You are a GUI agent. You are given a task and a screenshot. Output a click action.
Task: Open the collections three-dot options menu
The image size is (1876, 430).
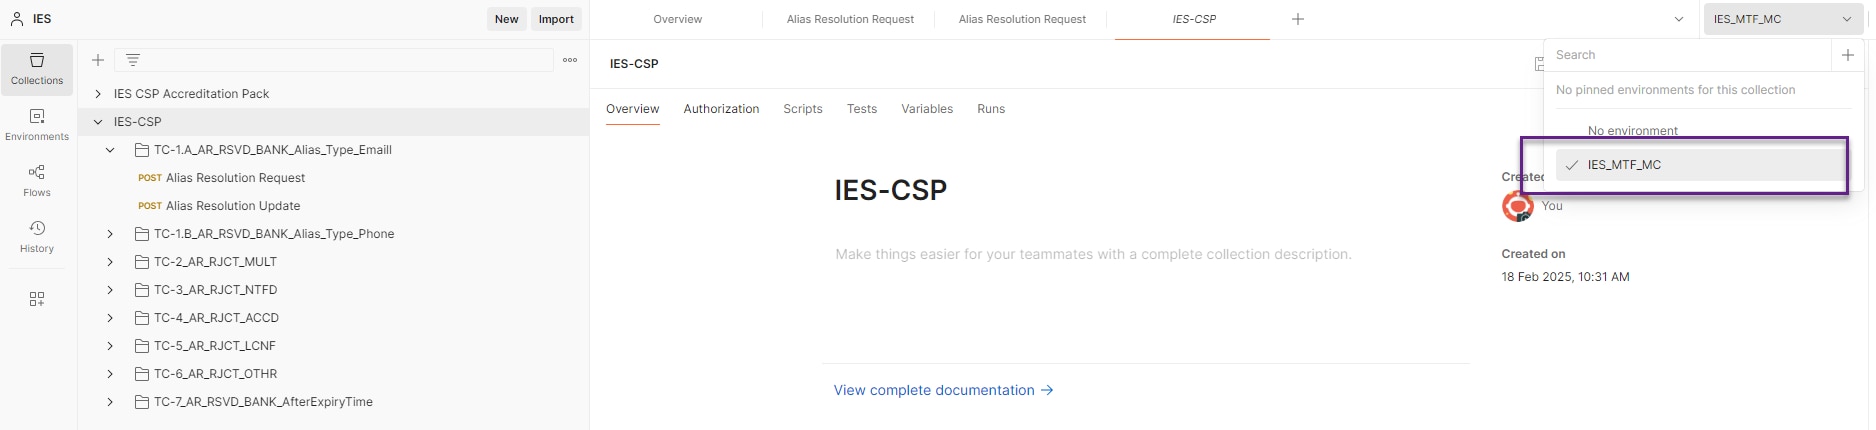pyautogui.click(x=570, y=60)
